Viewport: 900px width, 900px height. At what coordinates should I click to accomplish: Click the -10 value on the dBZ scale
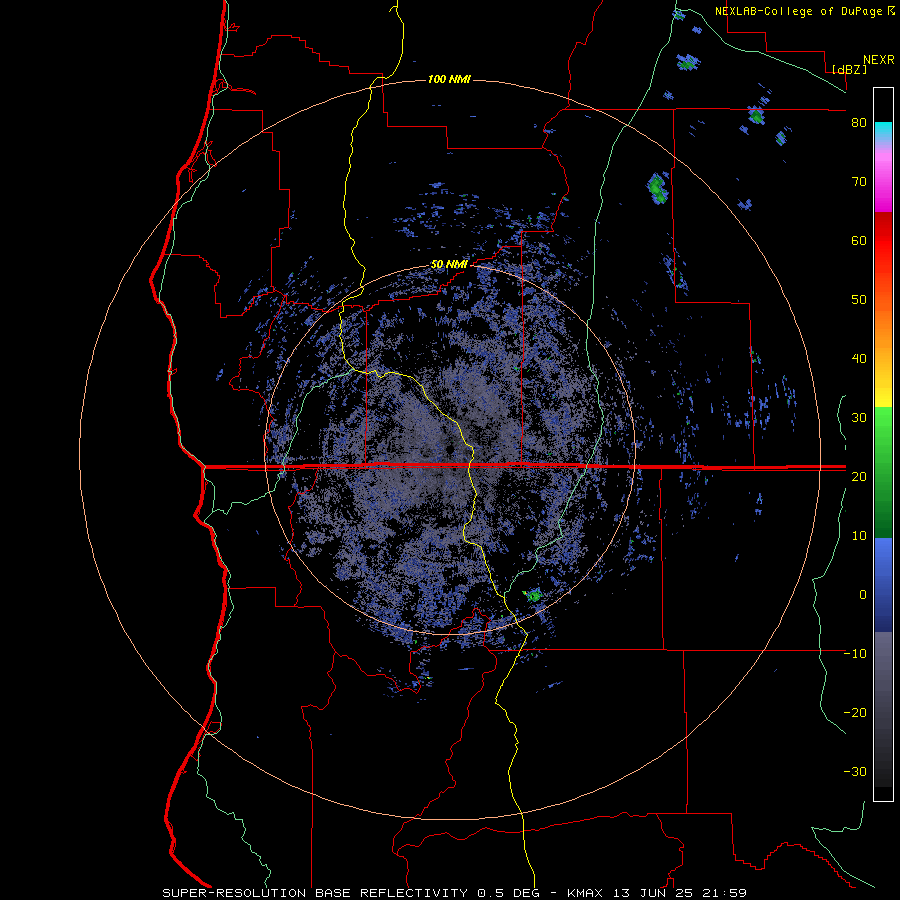855,653
